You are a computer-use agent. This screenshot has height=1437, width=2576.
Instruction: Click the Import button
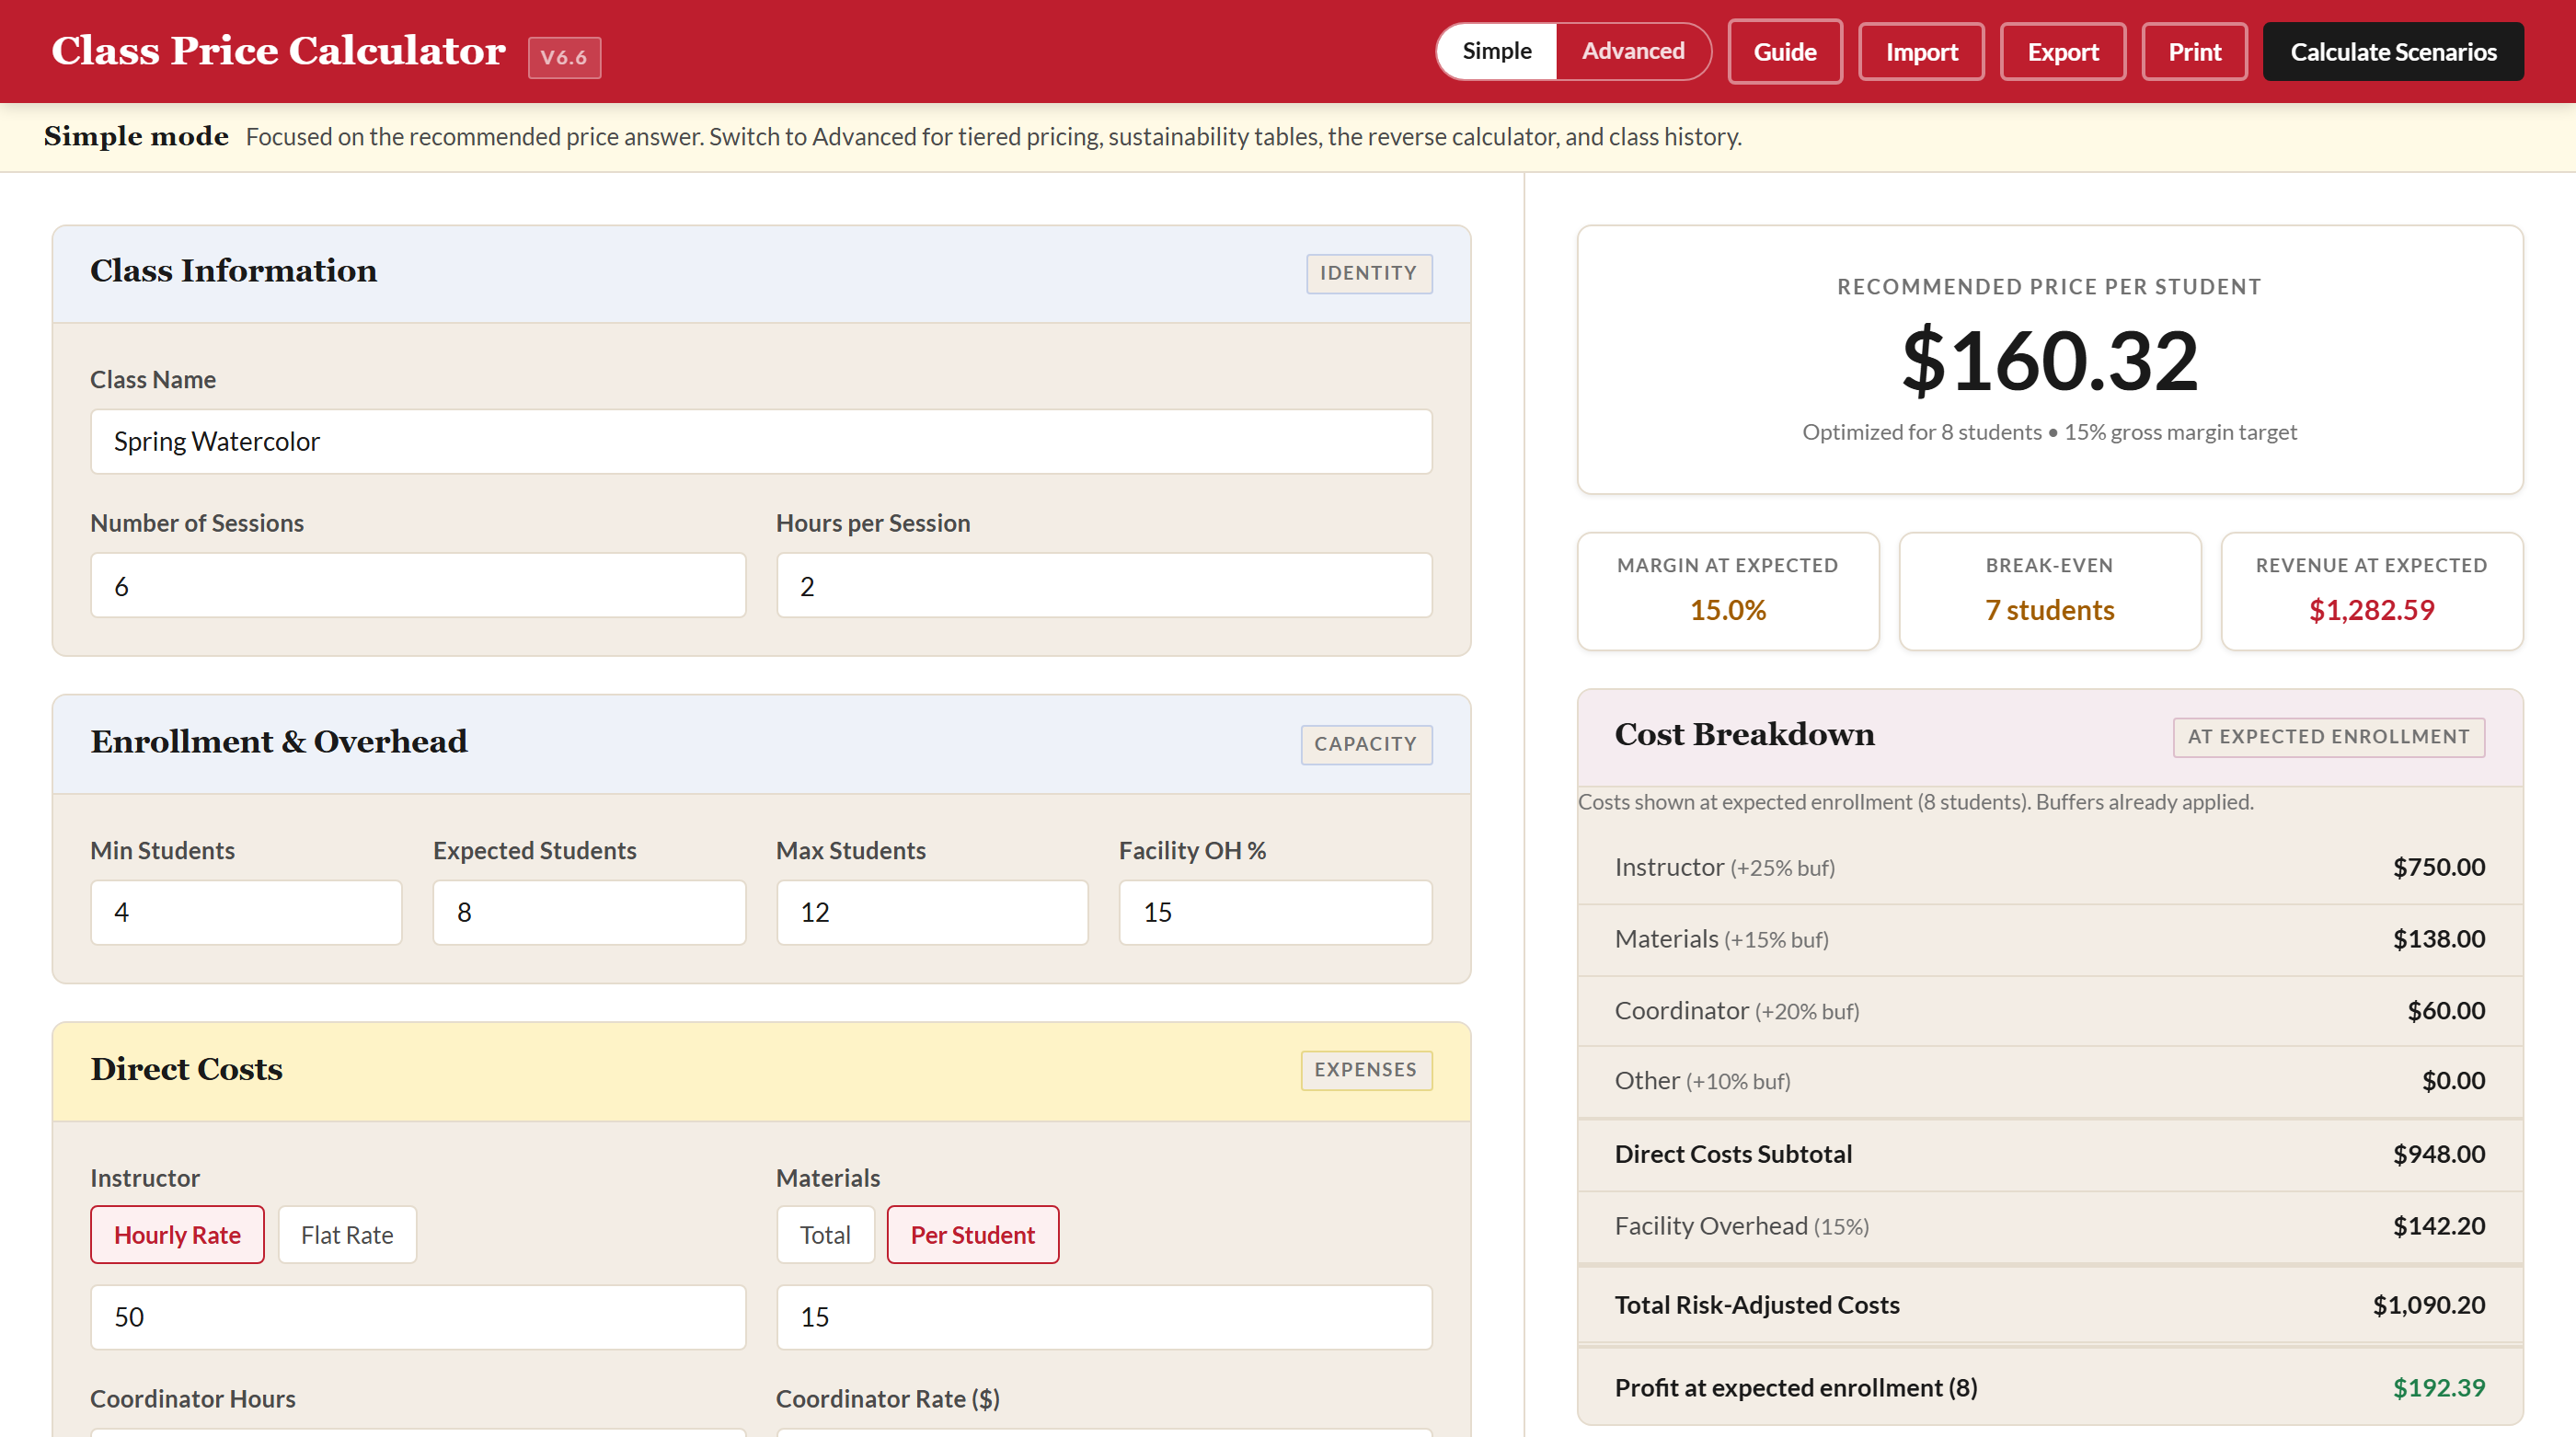pos(1921,52)
